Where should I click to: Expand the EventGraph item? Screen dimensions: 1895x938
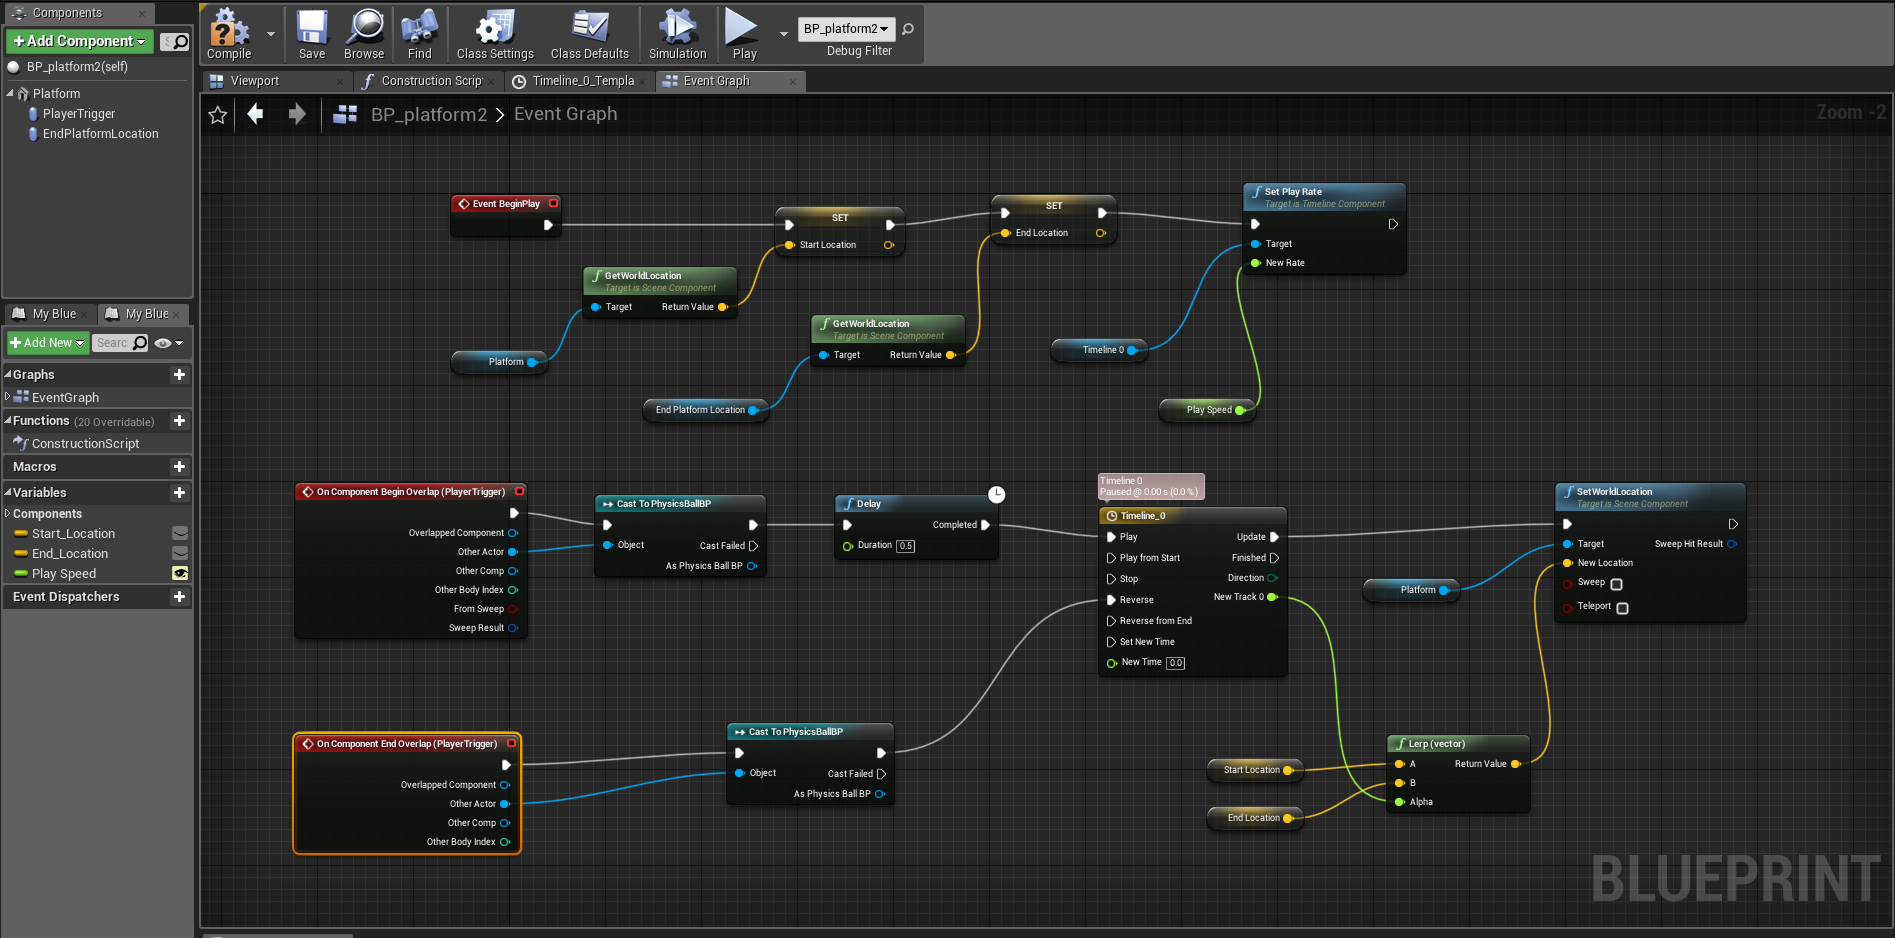click(8, 397)
